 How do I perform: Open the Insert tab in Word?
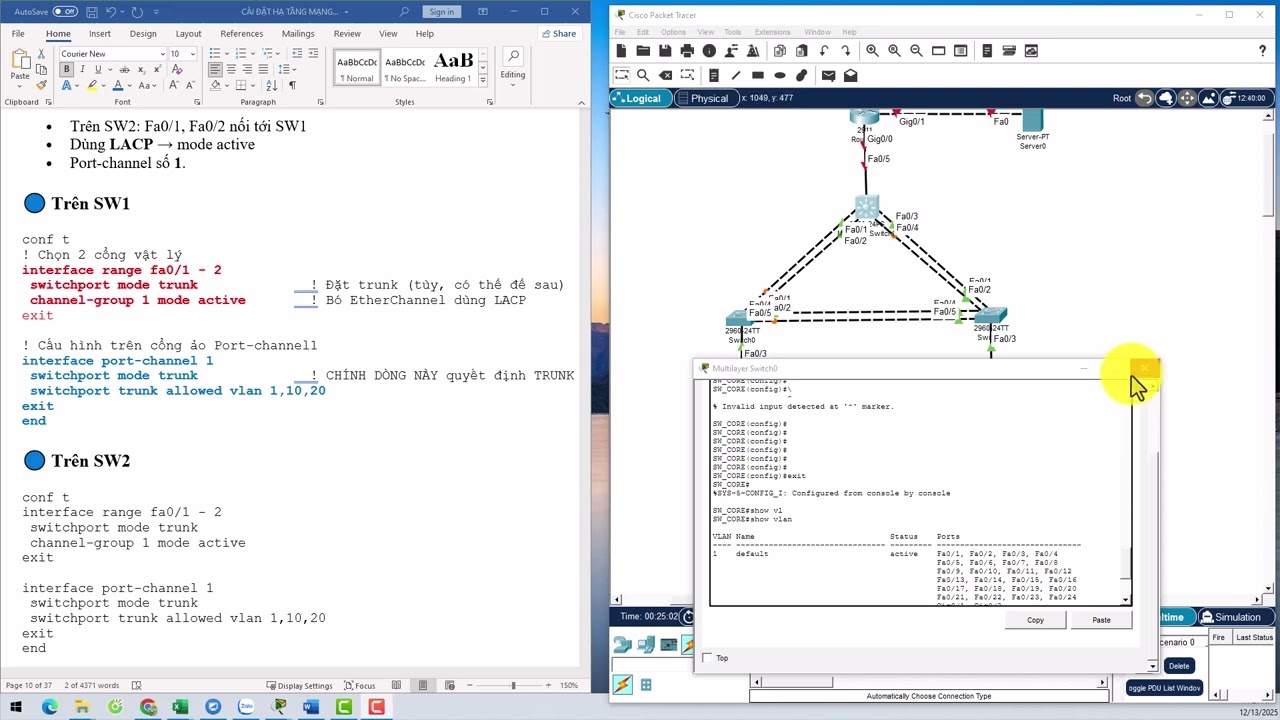tap(100, 33)
